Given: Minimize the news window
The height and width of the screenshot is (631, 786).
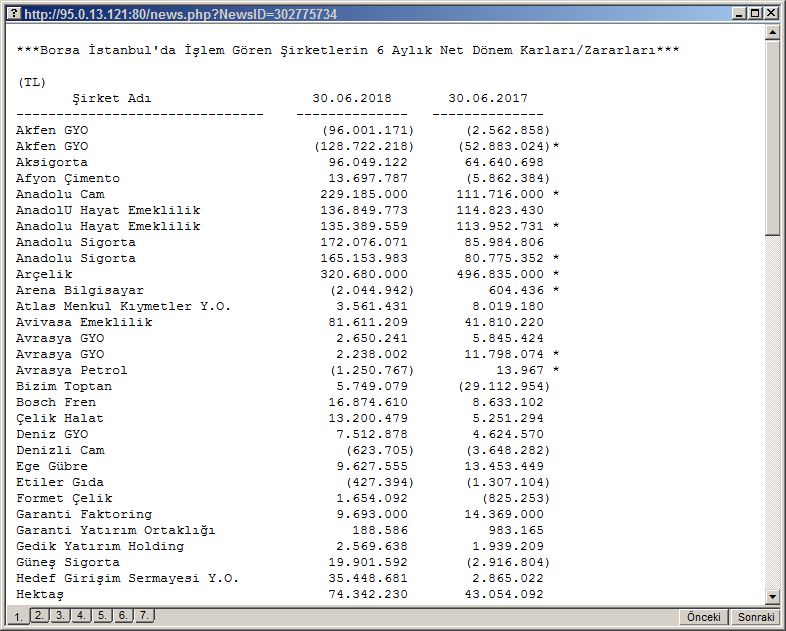Looking at the screenshot, I should click(739, 14).
